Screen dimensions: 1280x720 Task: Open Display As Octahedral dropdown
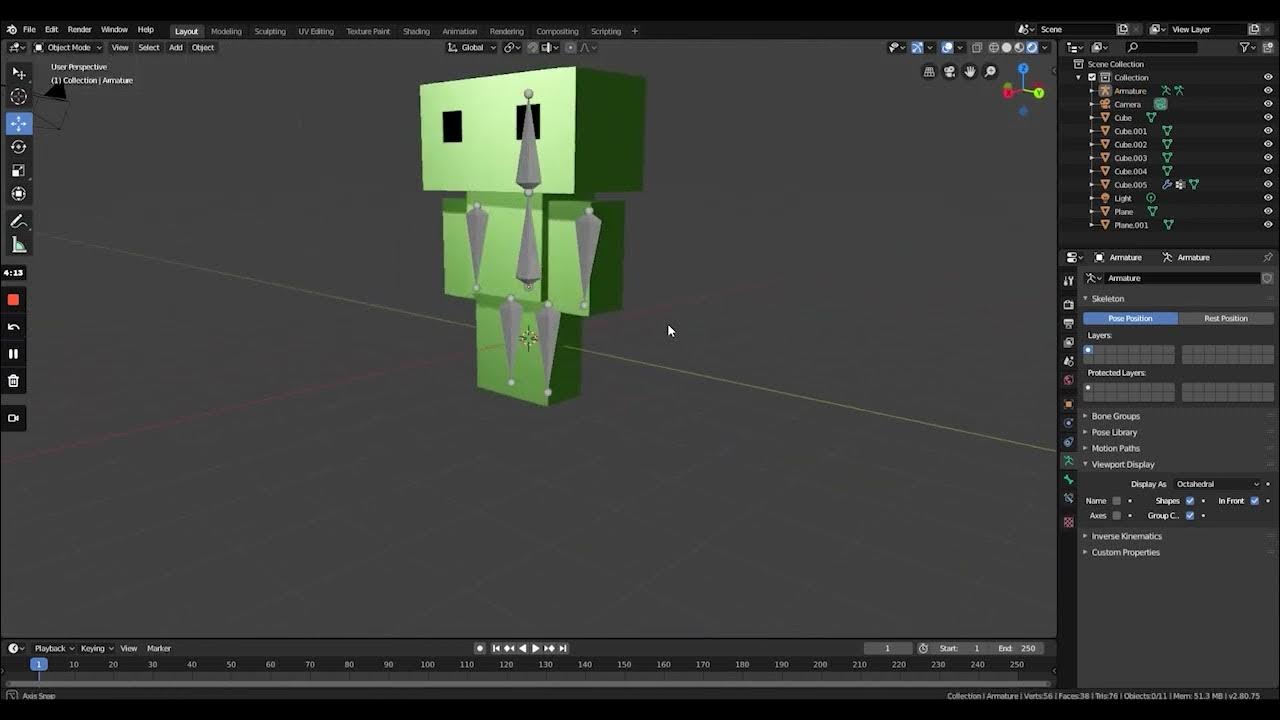tap(1217, 484)
